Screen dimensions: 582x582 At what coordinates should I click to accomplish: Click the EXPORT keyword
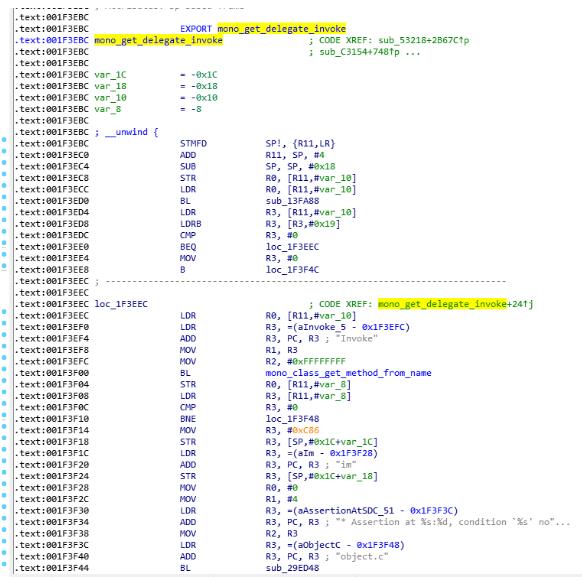tap(196, 29)
